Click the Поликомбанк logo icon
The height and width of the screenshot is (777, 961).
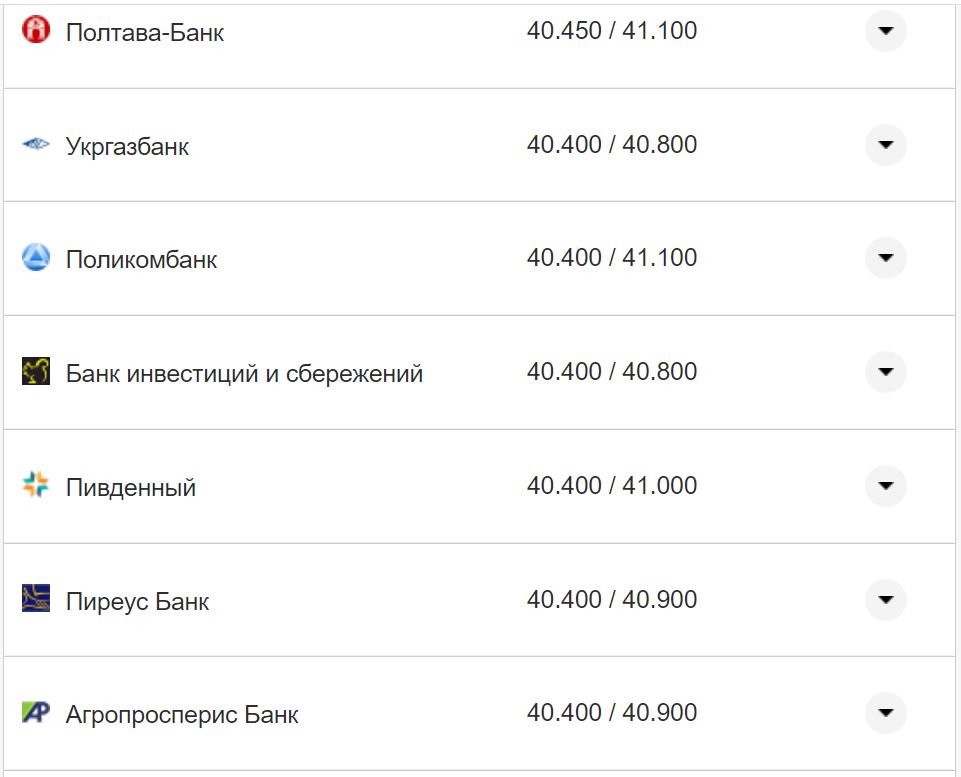pos(36,257)
